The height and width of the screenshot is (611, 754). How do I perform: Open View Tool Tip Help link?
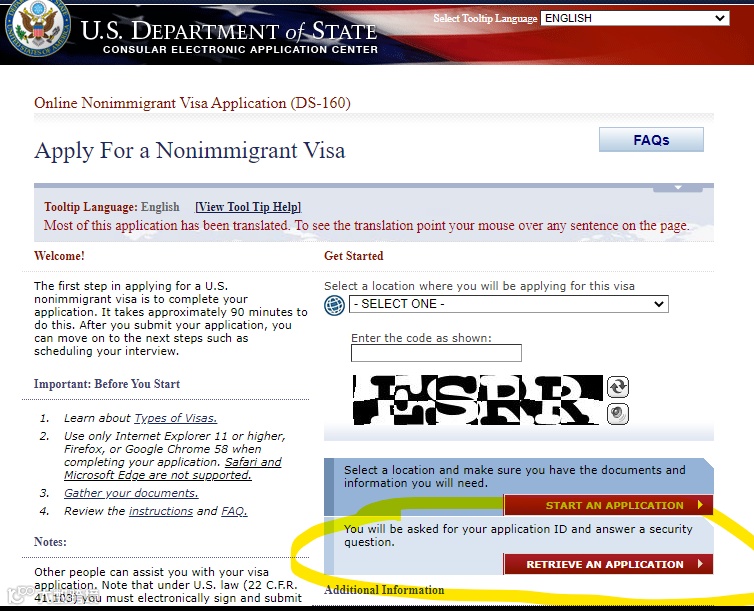248,207
